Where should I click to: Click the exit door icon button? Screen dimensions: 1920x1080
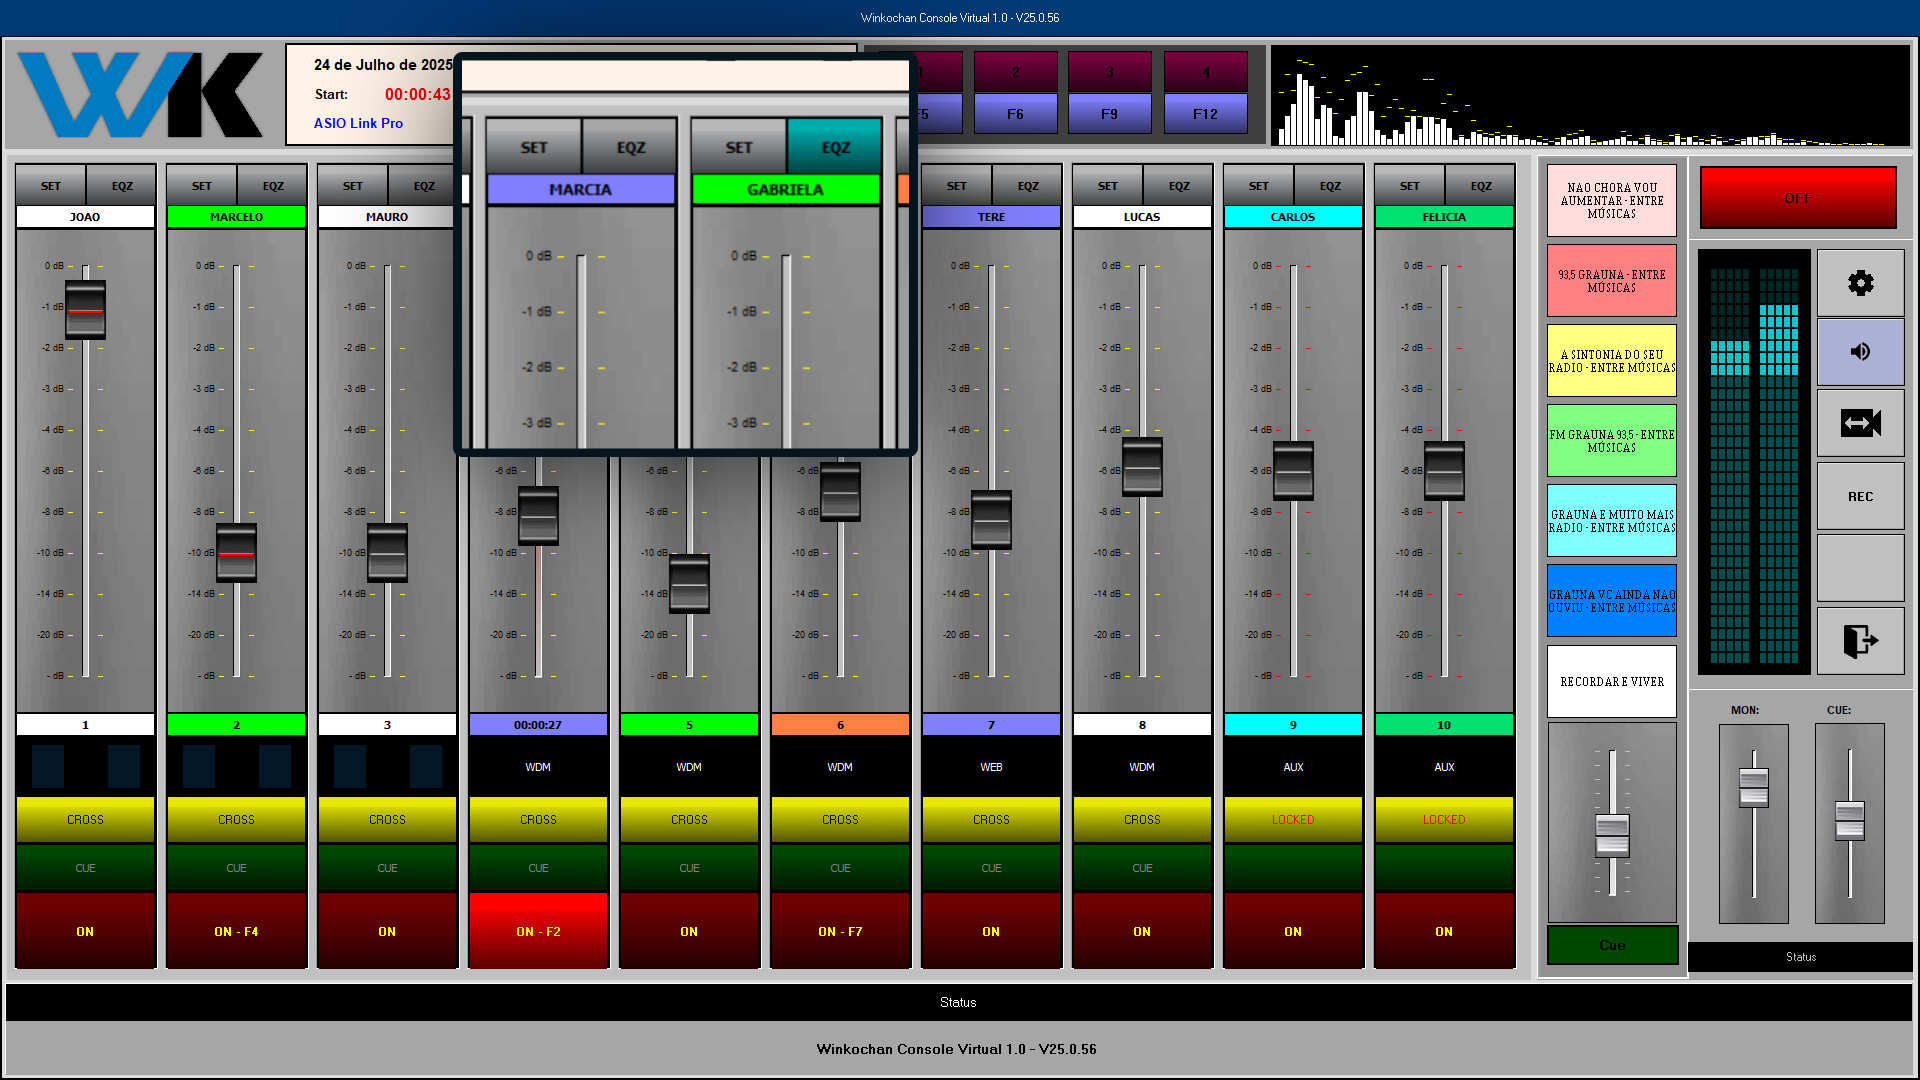(x=1860, y=640)
